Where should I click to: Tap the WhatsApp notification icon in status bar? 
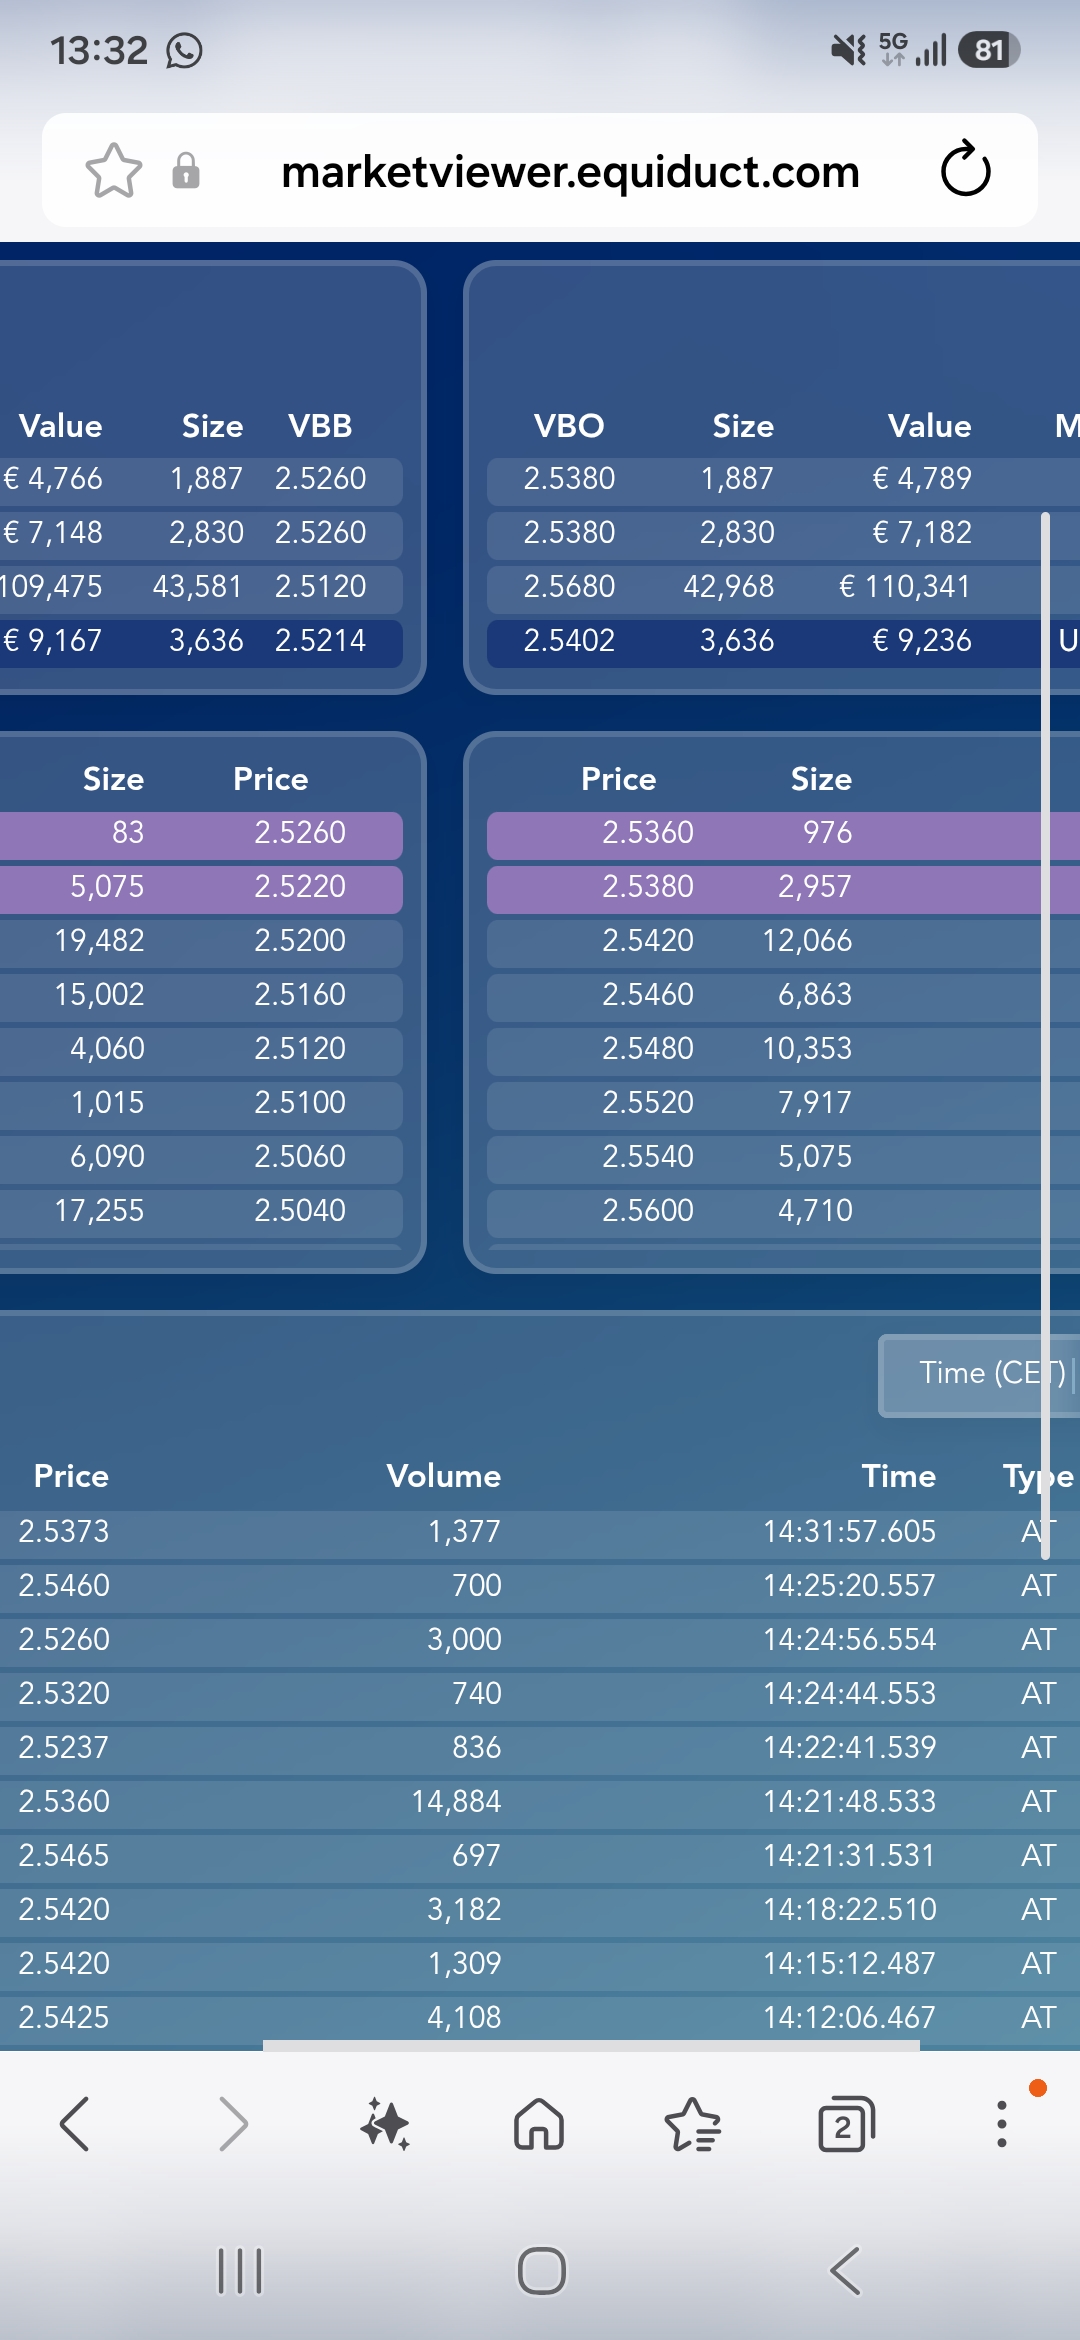coord(184,50)
